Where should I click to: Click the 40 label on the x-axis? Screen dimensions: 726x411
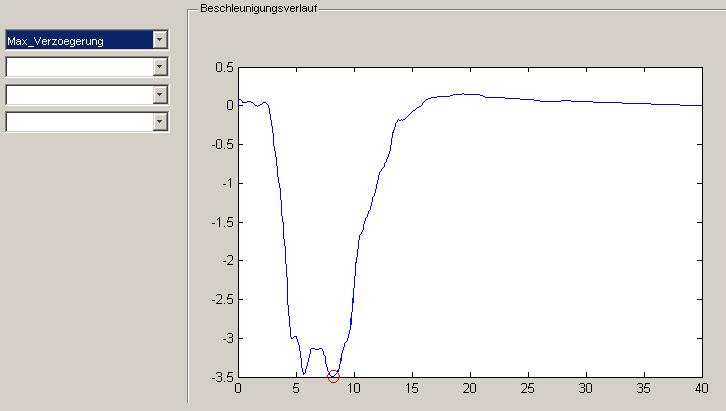[x=702, y=389]
